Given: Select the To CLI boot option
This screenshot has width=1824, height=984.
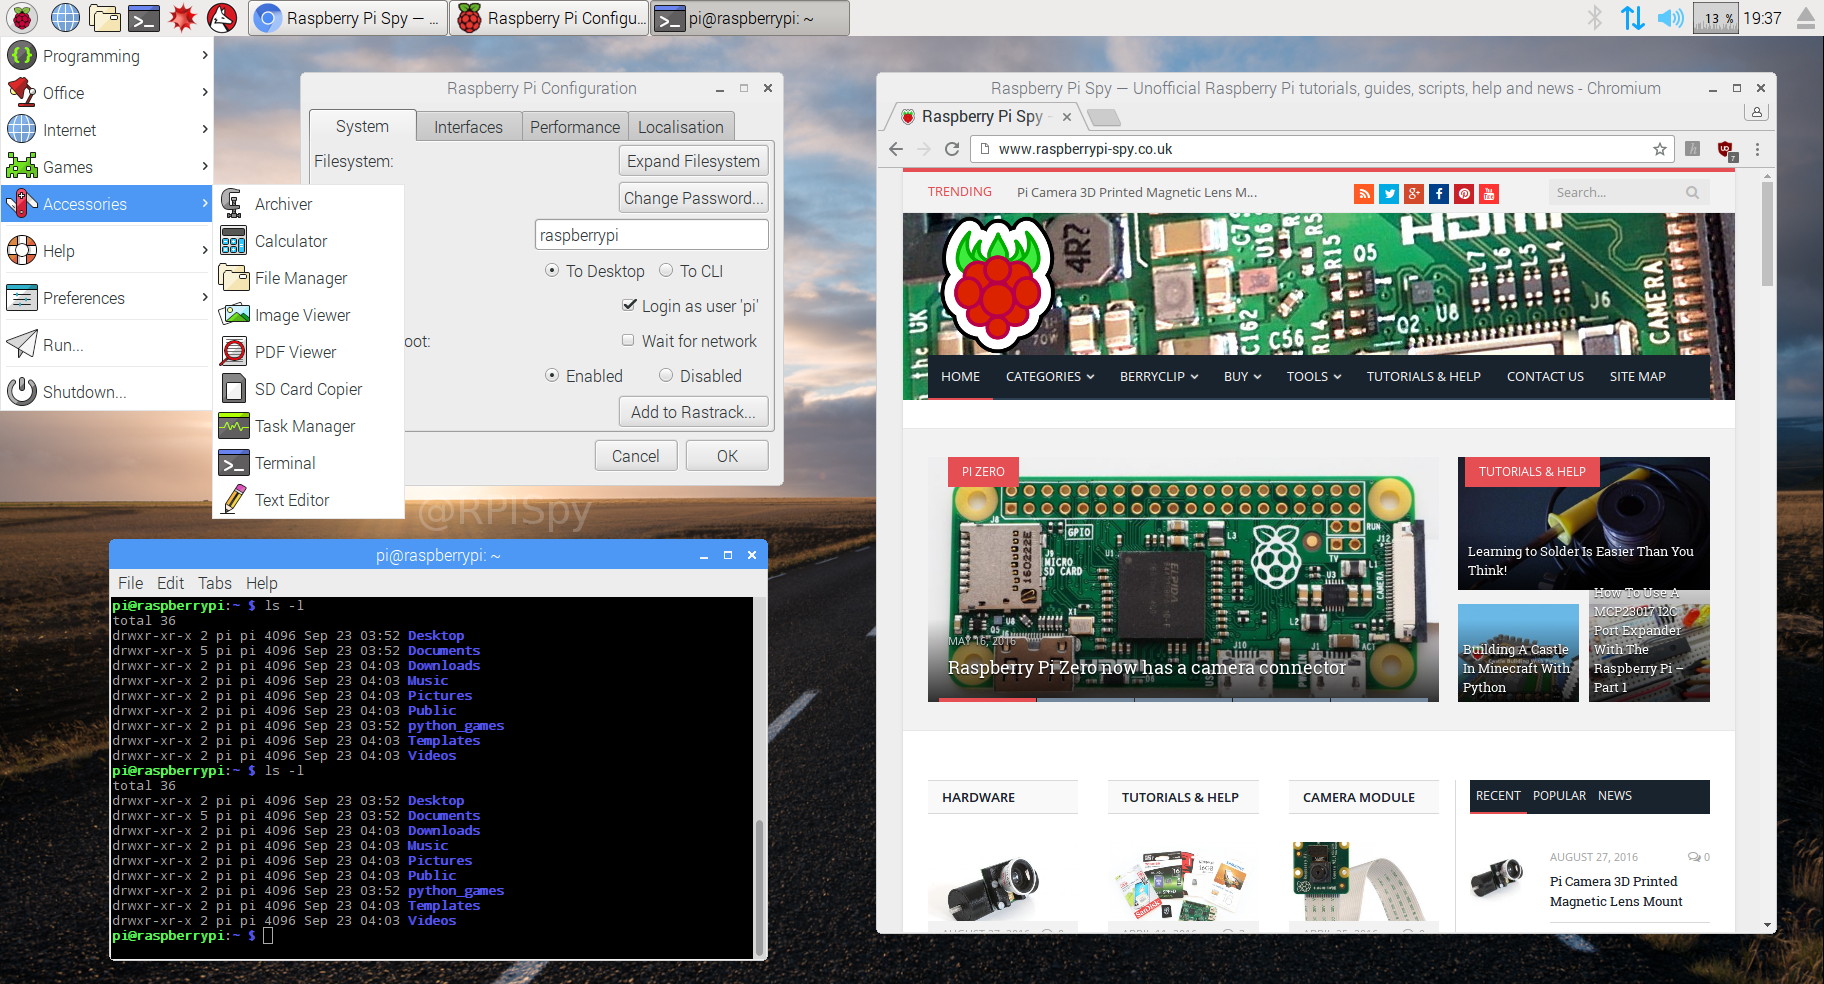Looking at the screenshot, I should tap(667, 271).
